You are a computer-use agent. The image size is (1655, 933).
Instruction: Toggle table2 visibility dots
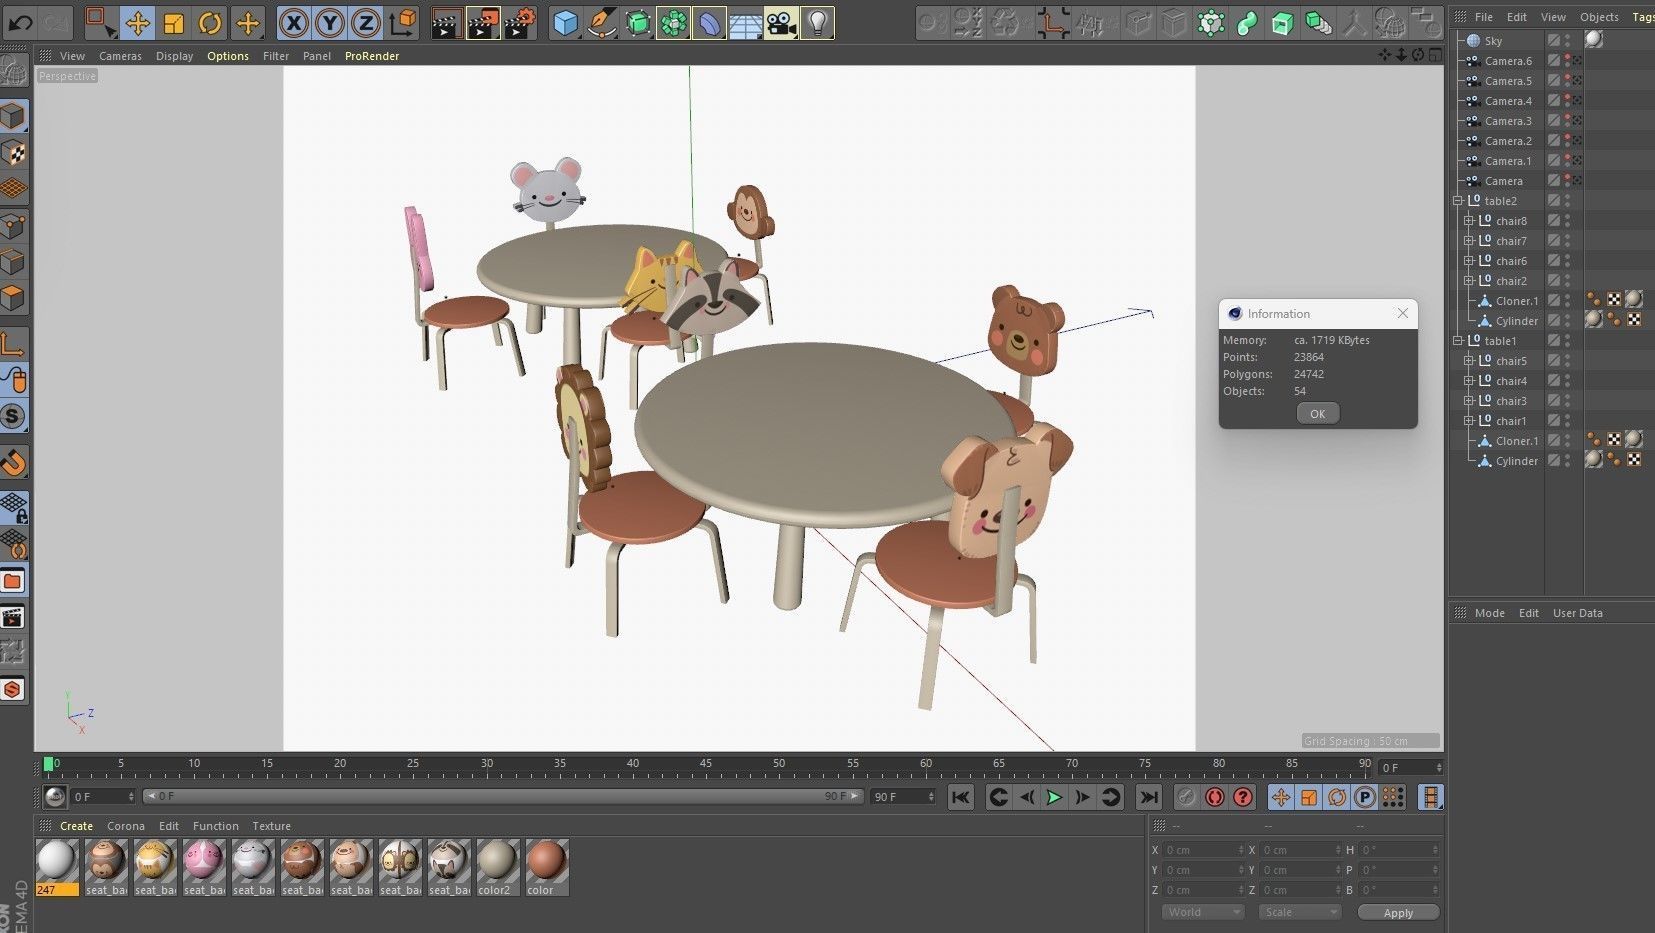[1567, 201]
